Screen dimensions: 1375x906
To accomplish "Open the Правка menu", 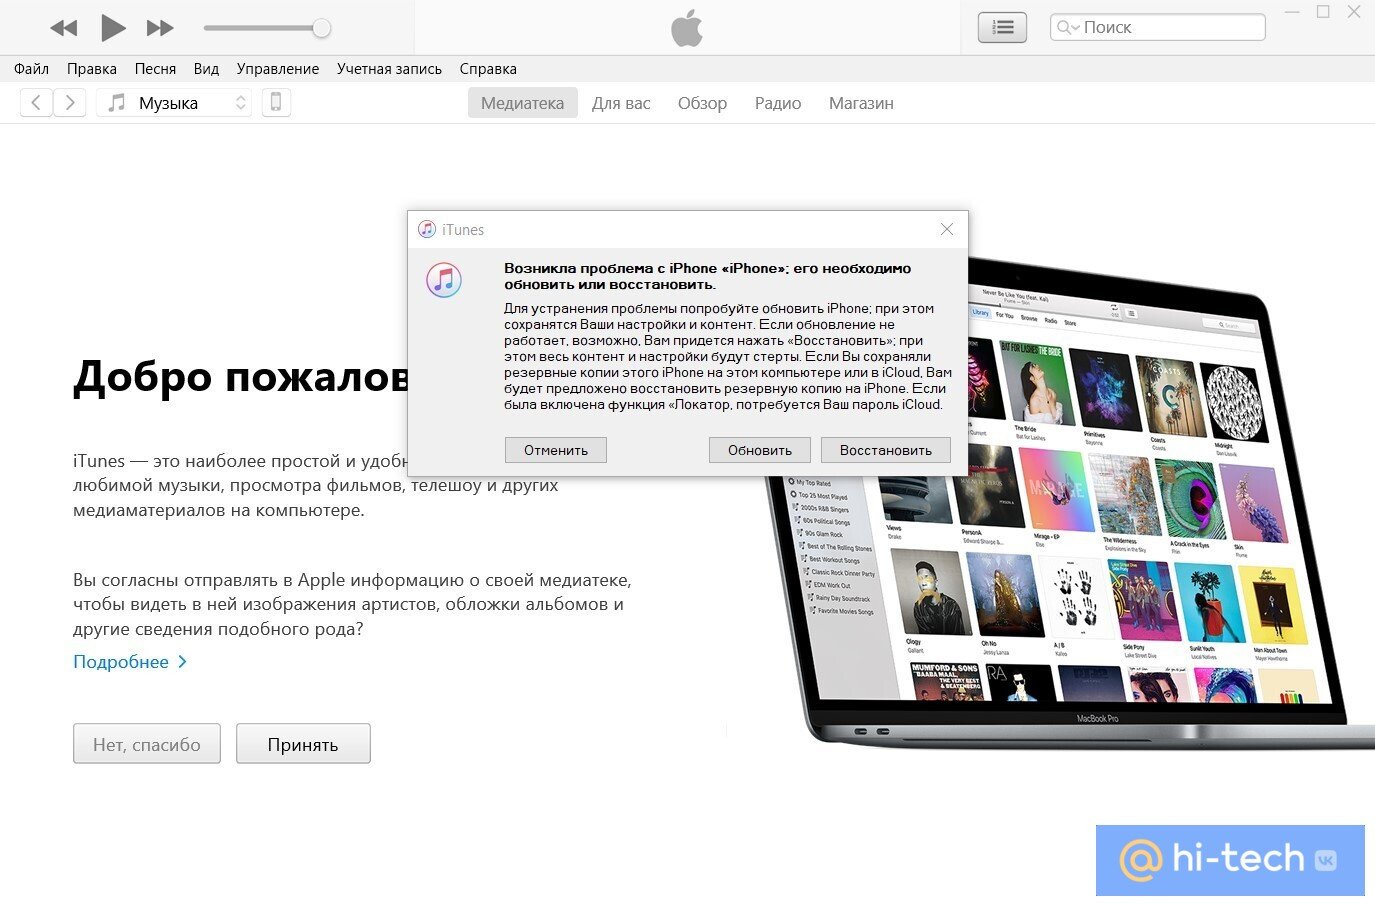I will click(92, 69).
